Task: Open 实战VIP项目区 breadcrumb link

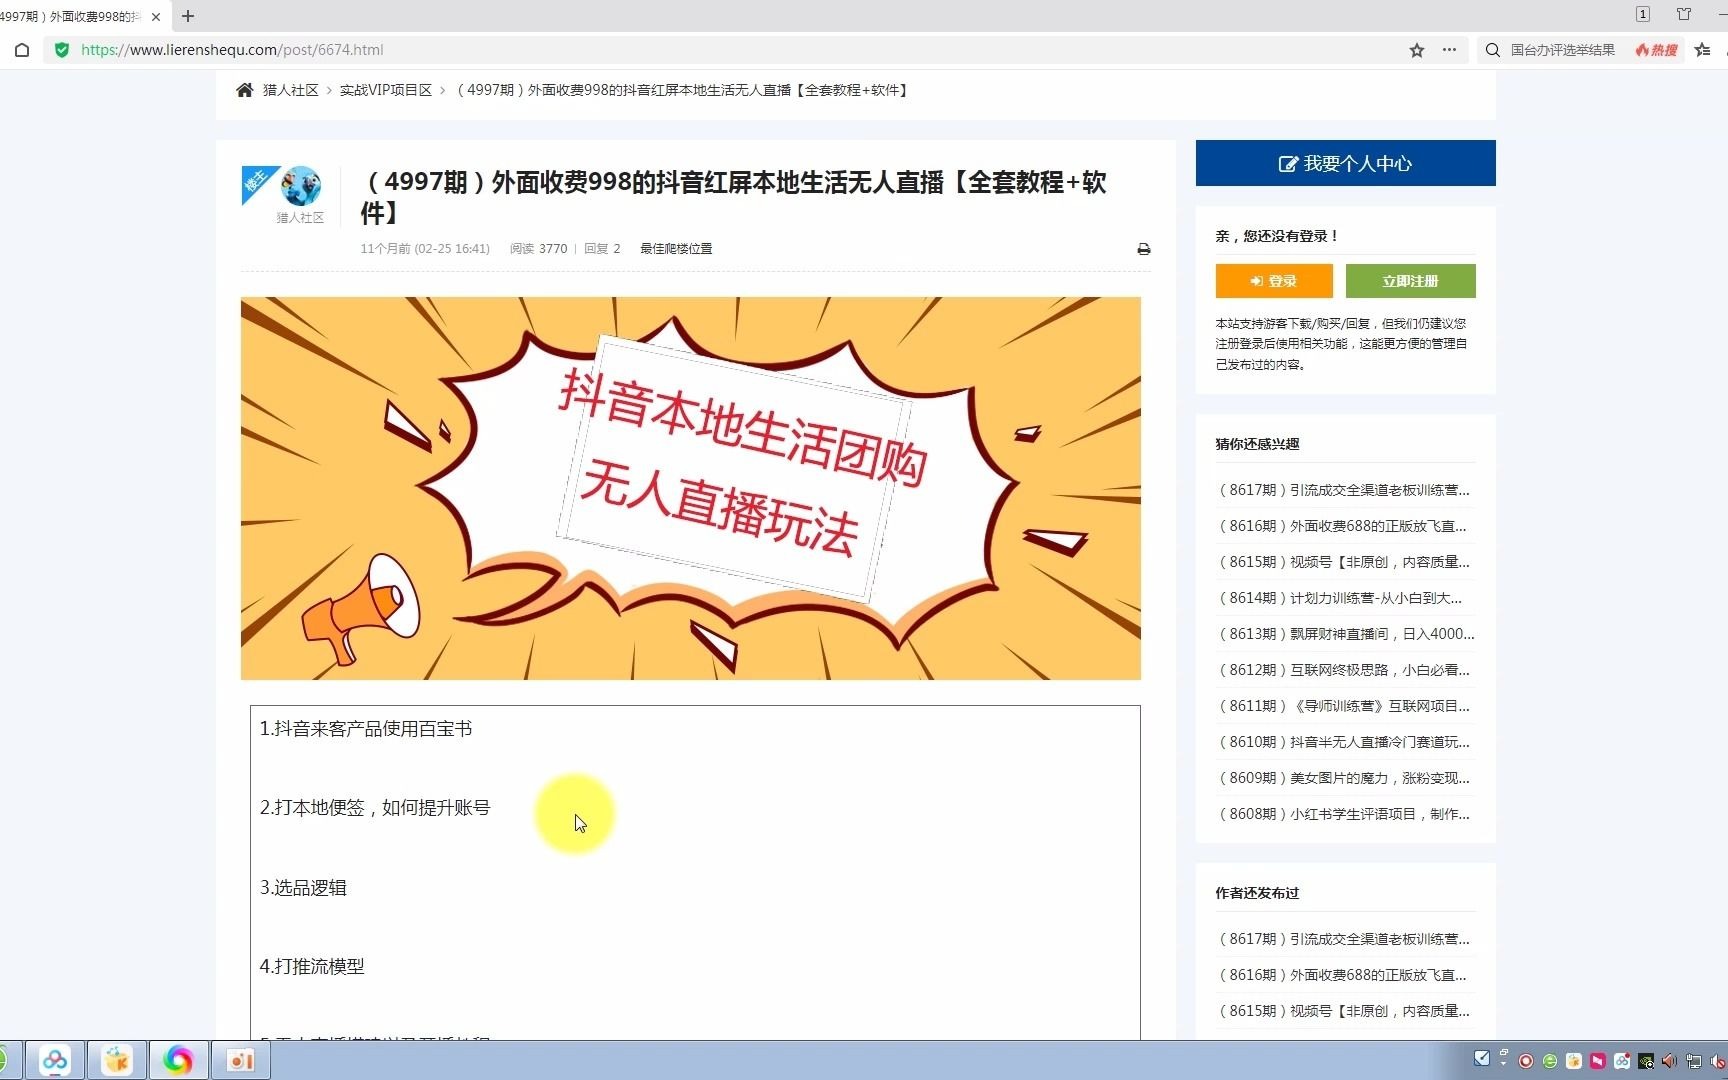Action: pyautogui.click(x=386, y=90)
